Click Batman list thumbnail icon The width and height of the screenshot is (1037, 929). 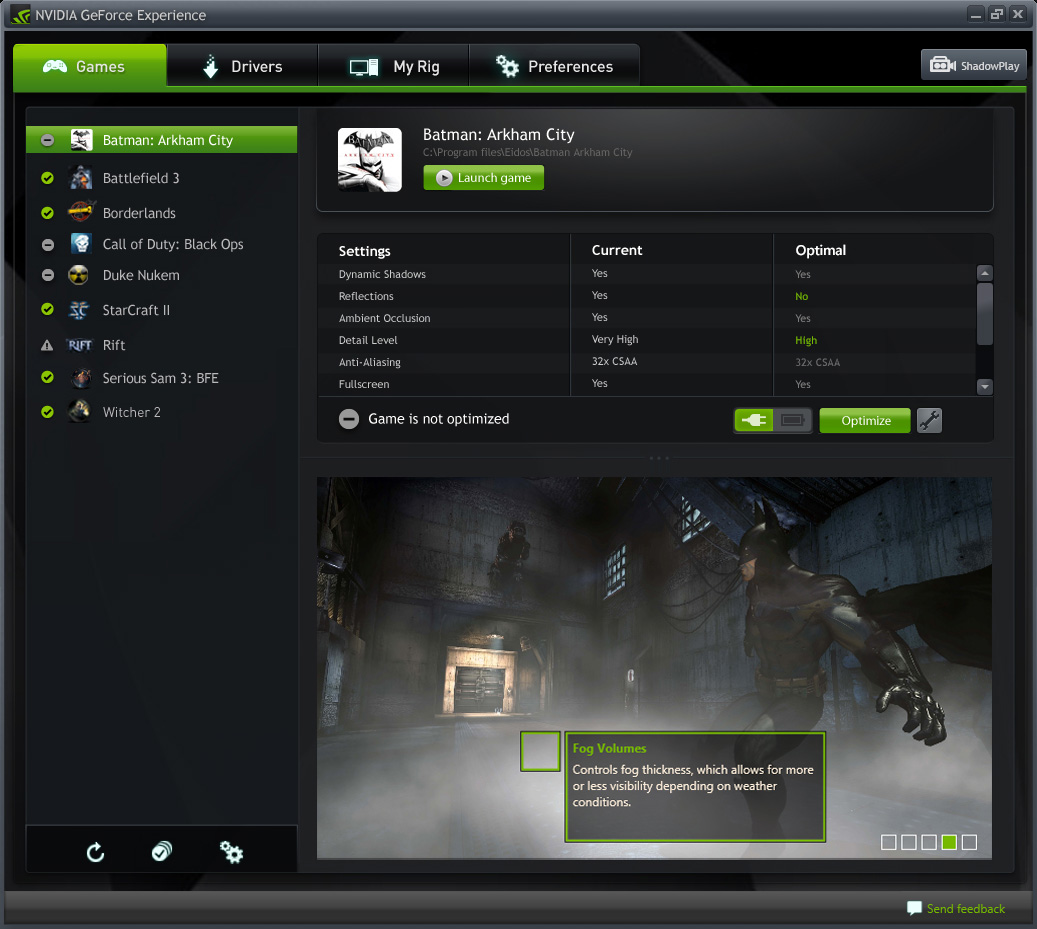81,140
